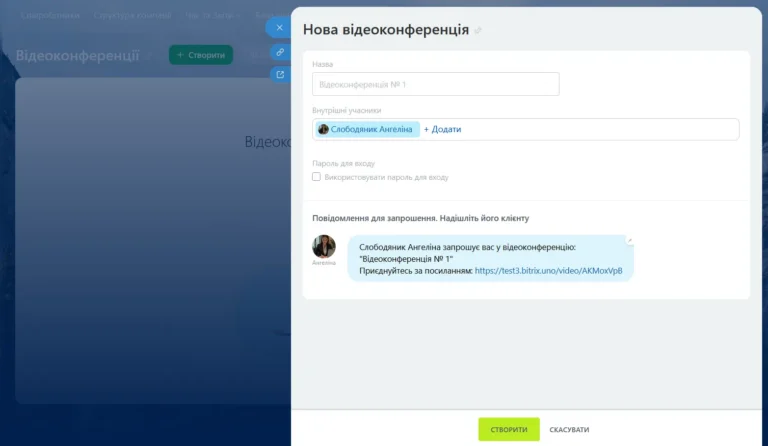Open 'Структура компанії' menu on background page
This screenshot has width=768, height=446.
pos(132,15)
